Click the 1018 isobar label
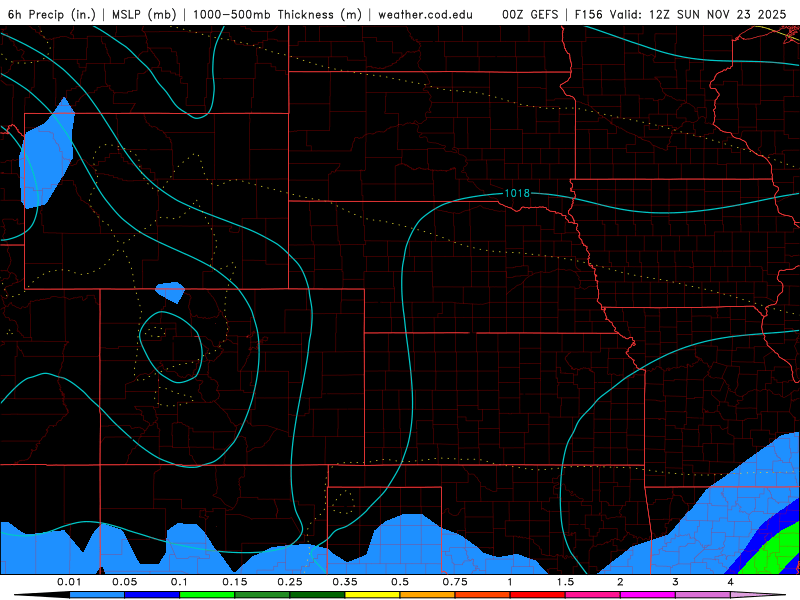The height and width of the screenshot is (600, 800). 517,193
